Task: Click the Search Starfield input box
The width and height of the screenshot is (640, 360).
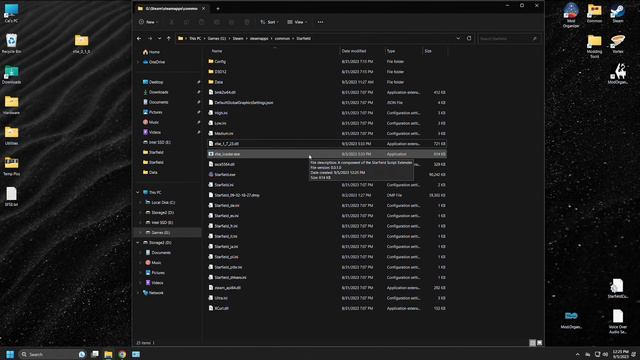Action: 509,38
